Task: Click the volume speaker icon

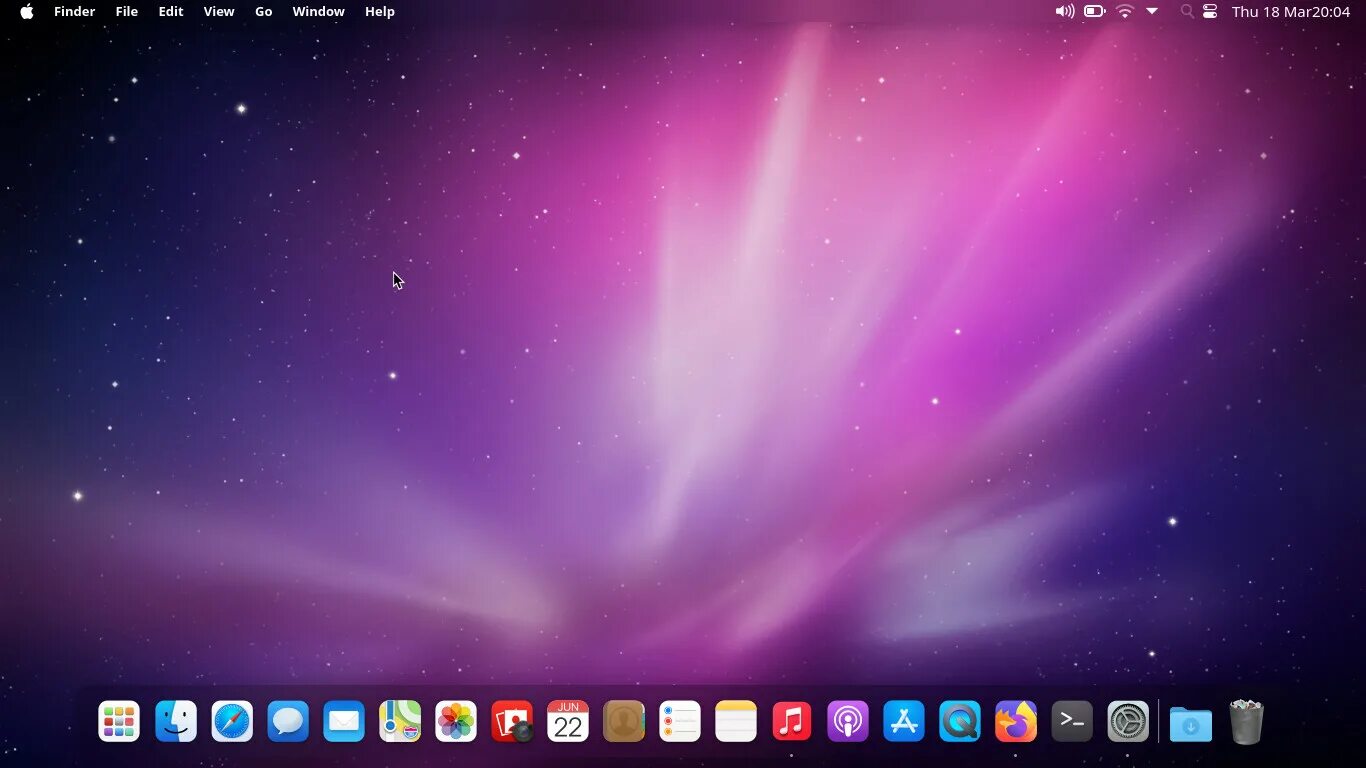Action: (x=1065, y=11)
